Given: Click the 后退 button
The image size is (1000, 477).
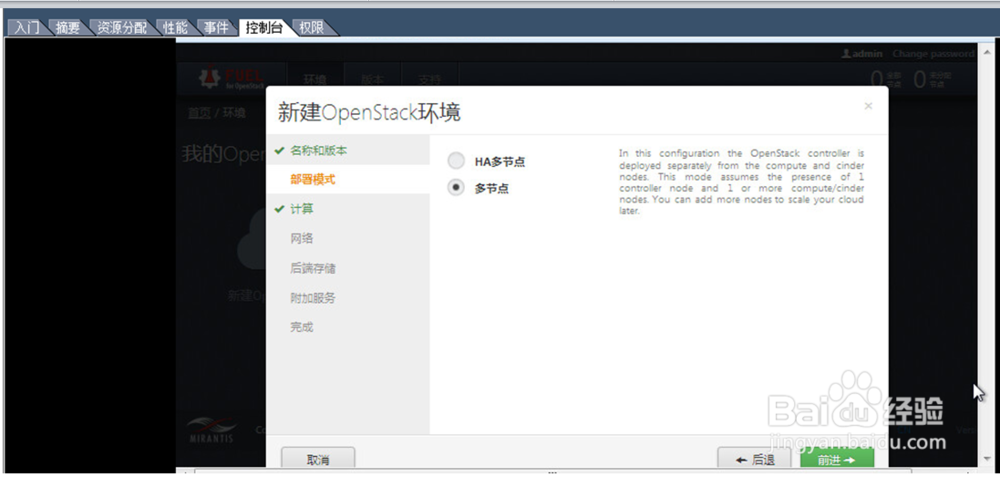Looking at the screenshot, I should point(755,460).
